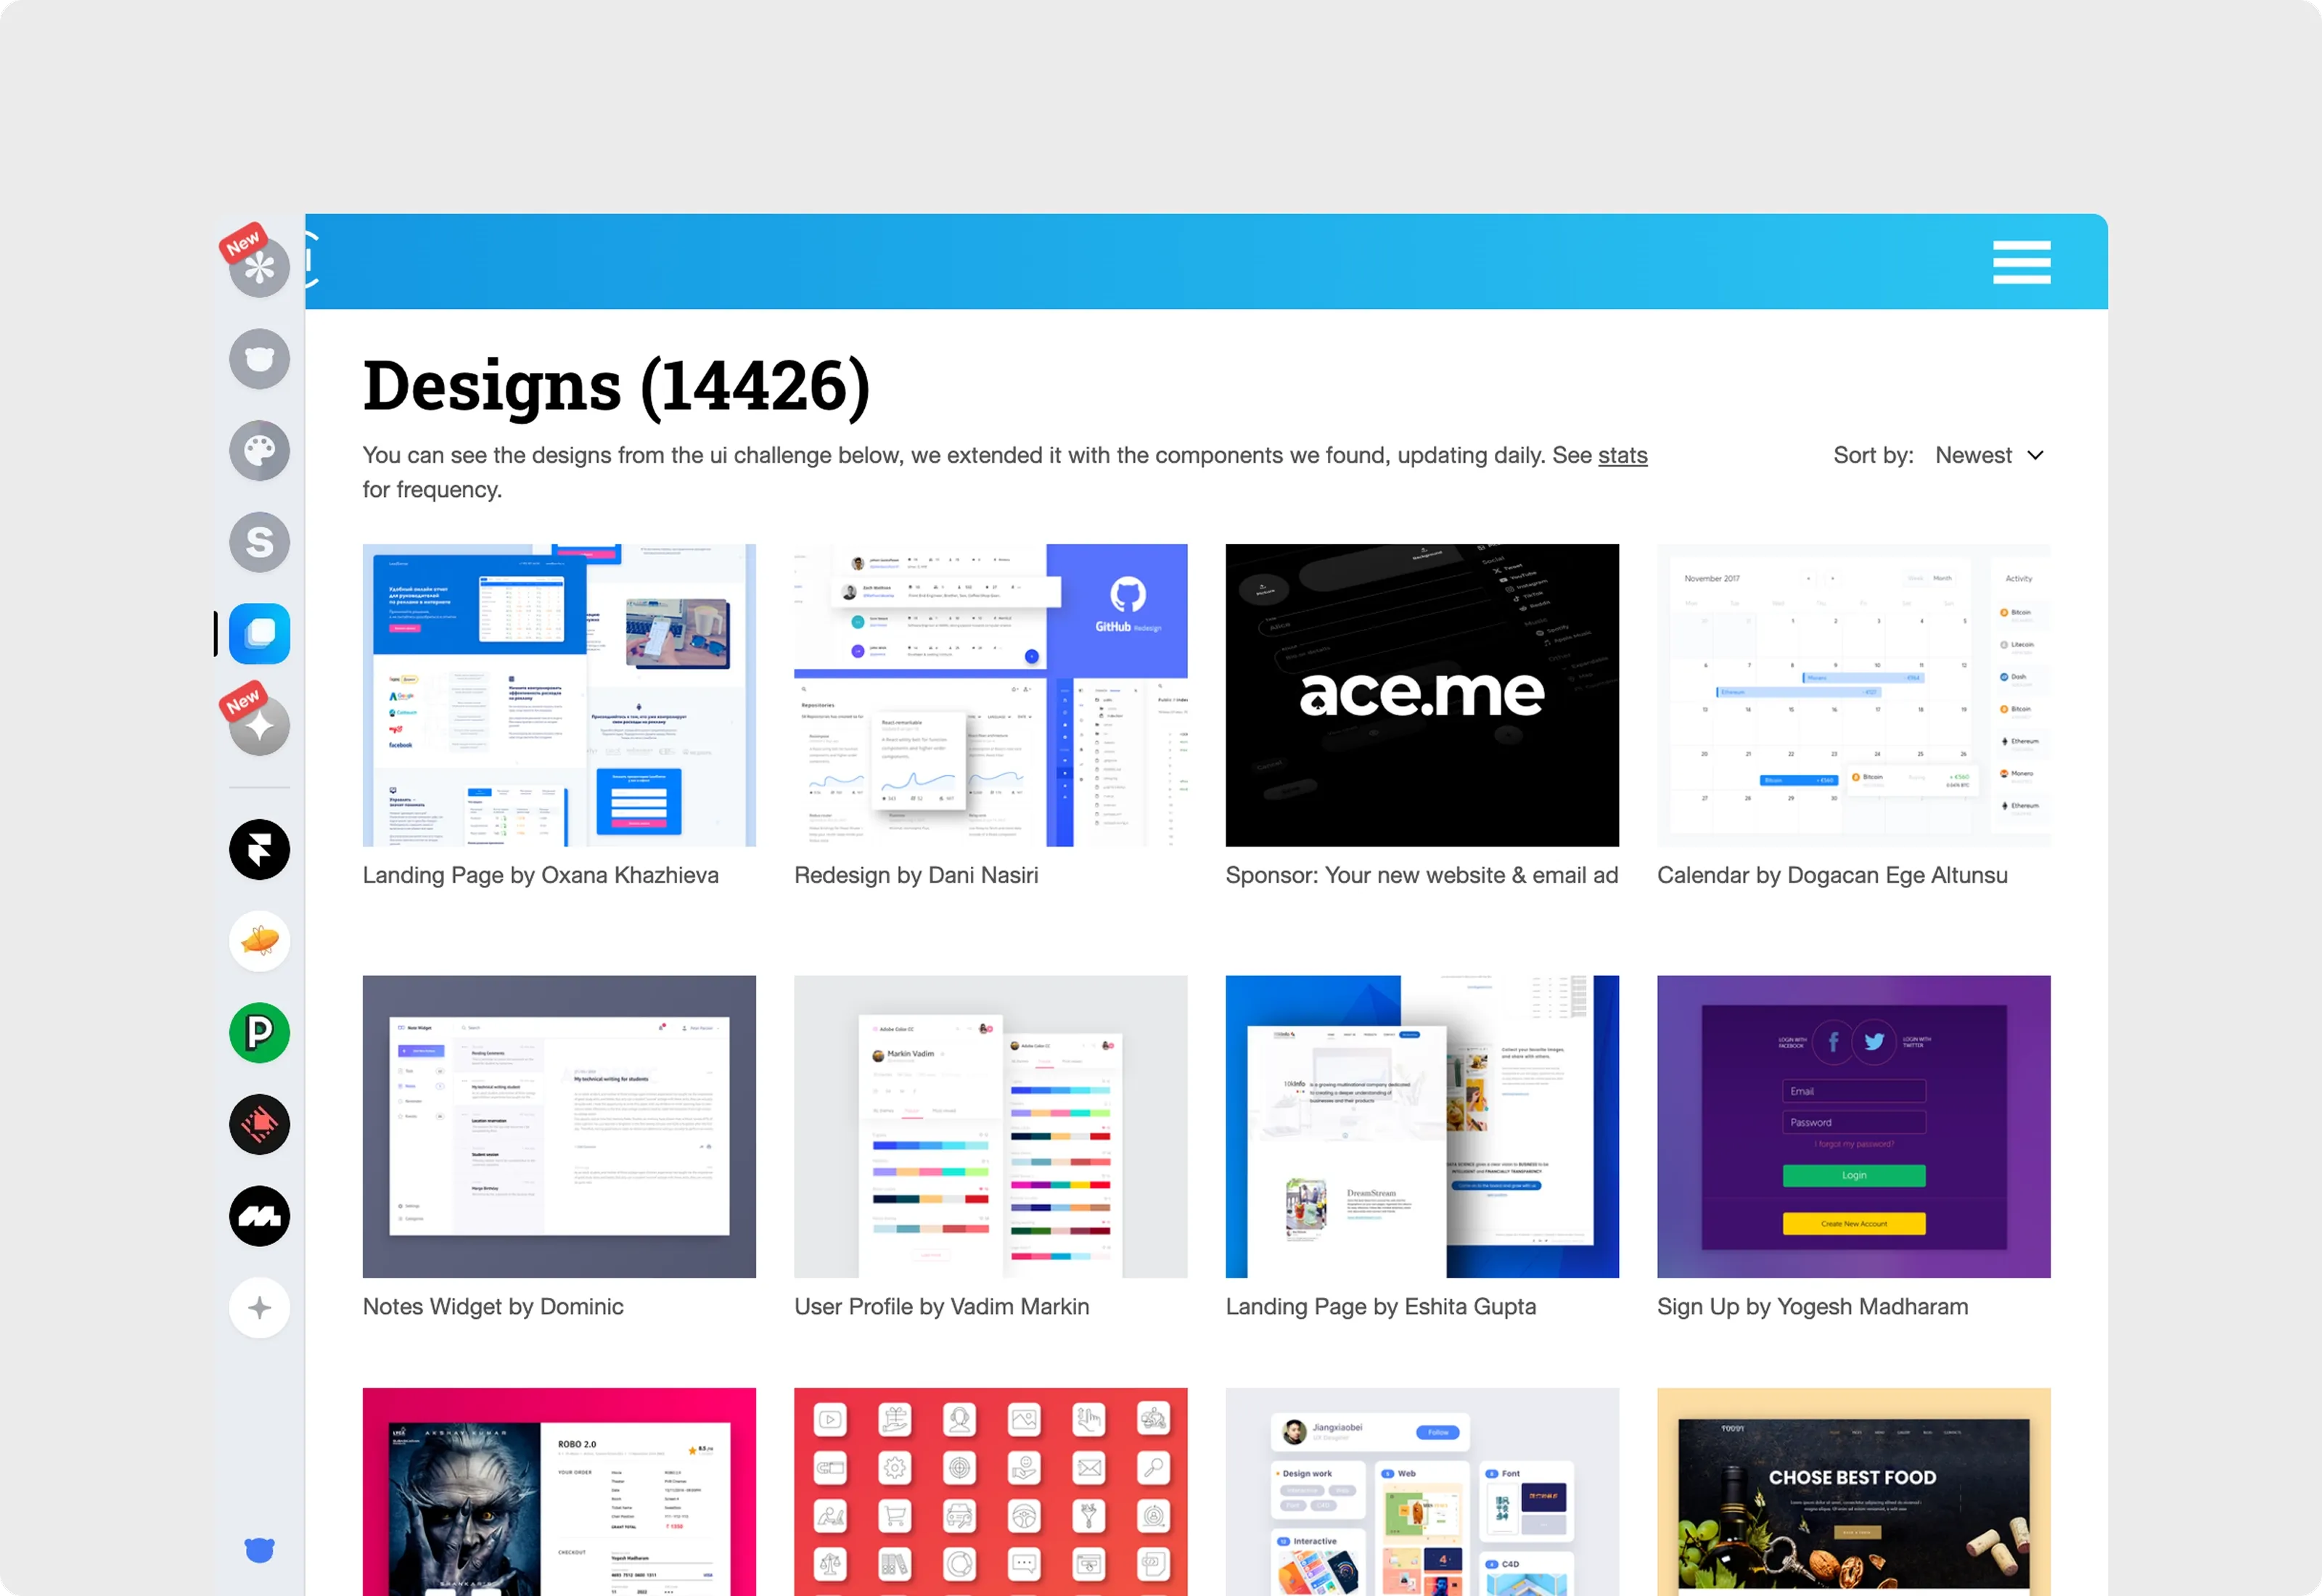Open the green P app icon
This screenshot has width=2322, height=1596.
(x=259, y=1033)
